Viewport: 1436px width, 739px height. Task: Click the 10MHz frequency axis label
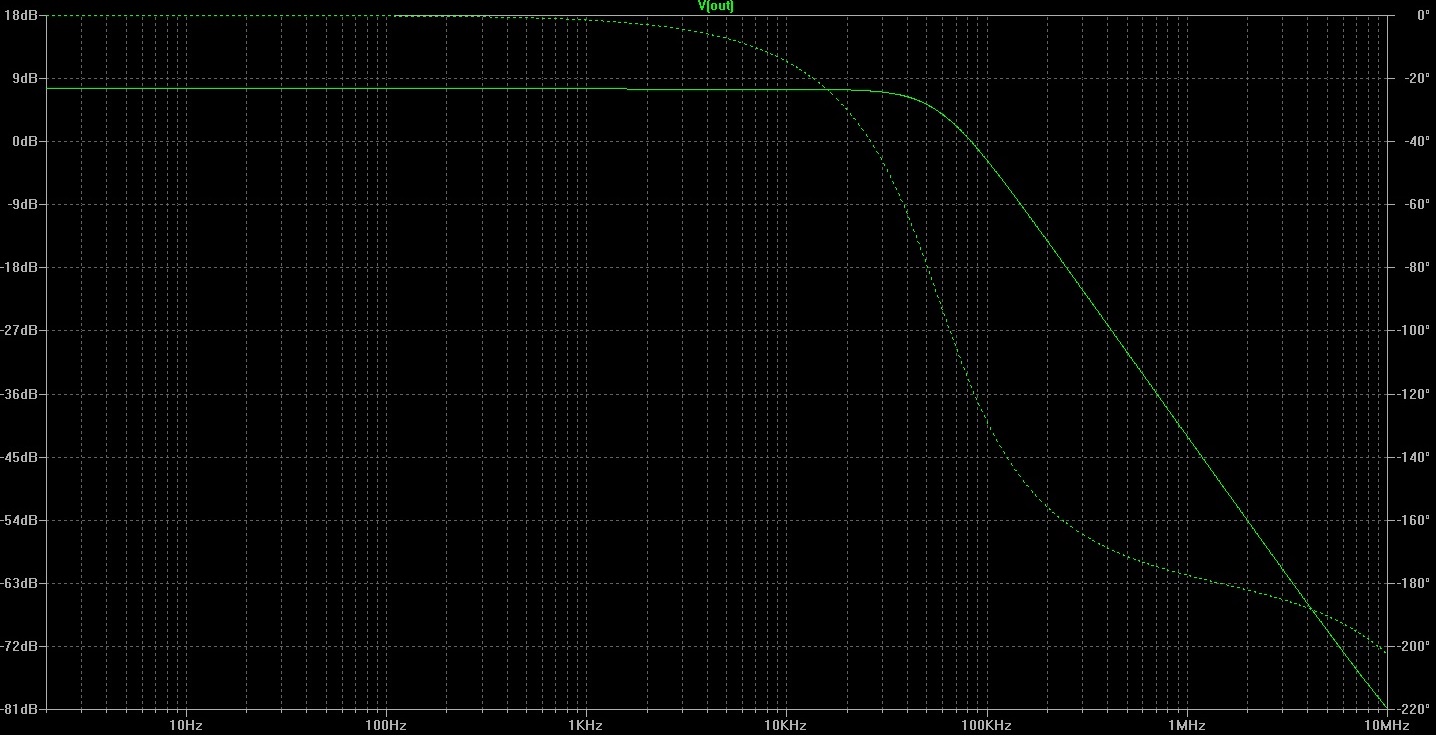[1387, 725]
